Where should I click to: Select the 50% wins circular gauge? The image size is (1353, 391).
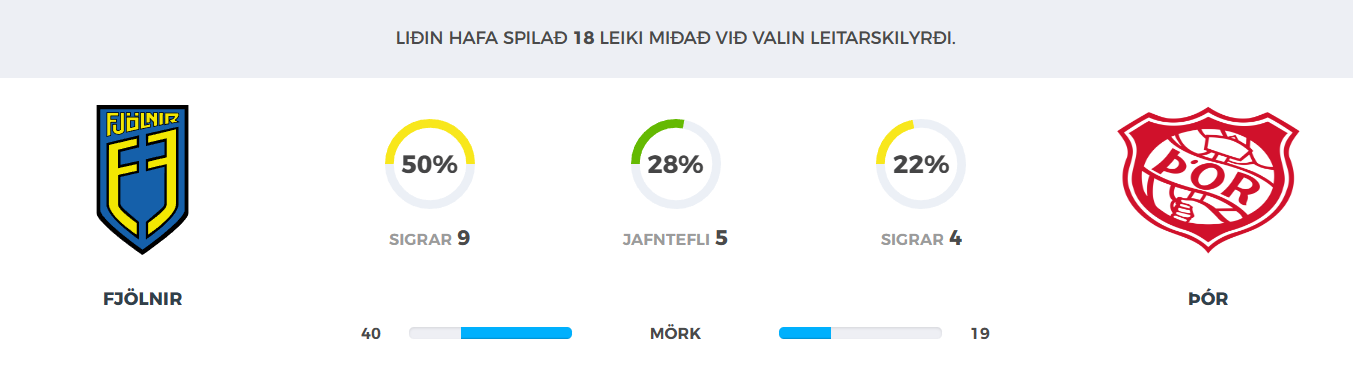tap(430, 164)
